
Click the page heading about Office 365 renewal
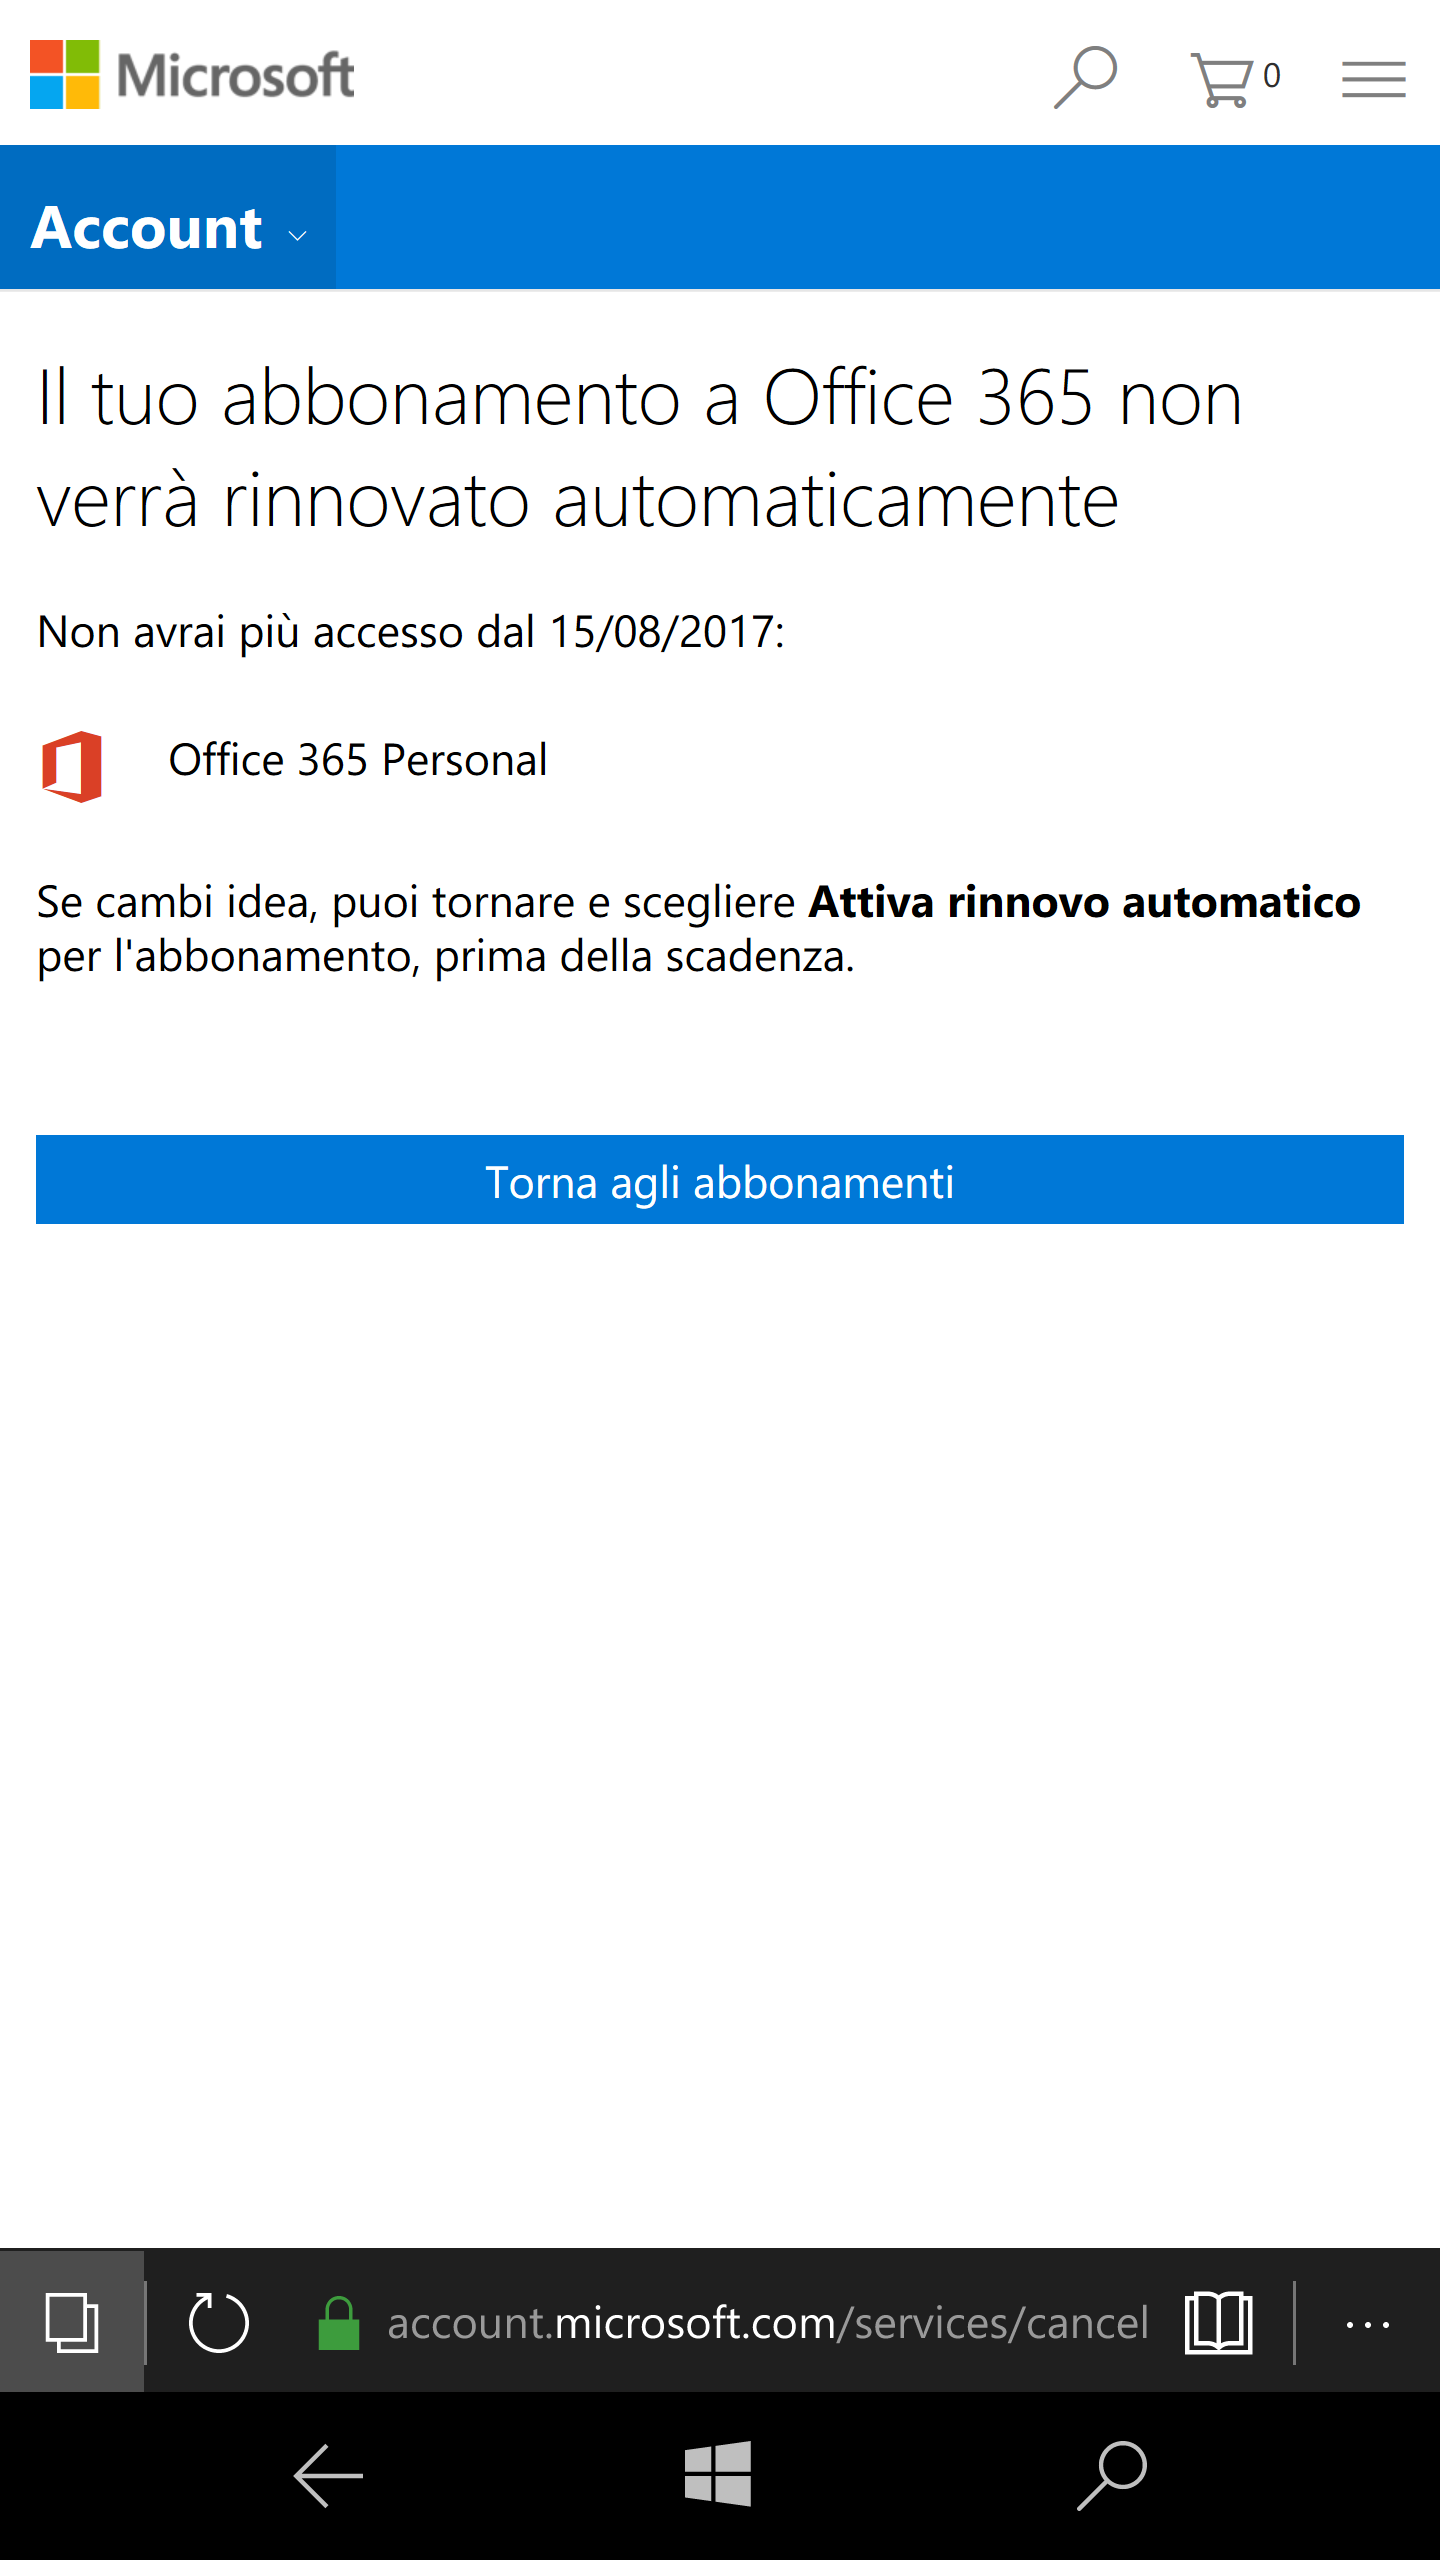pos(640,448)
